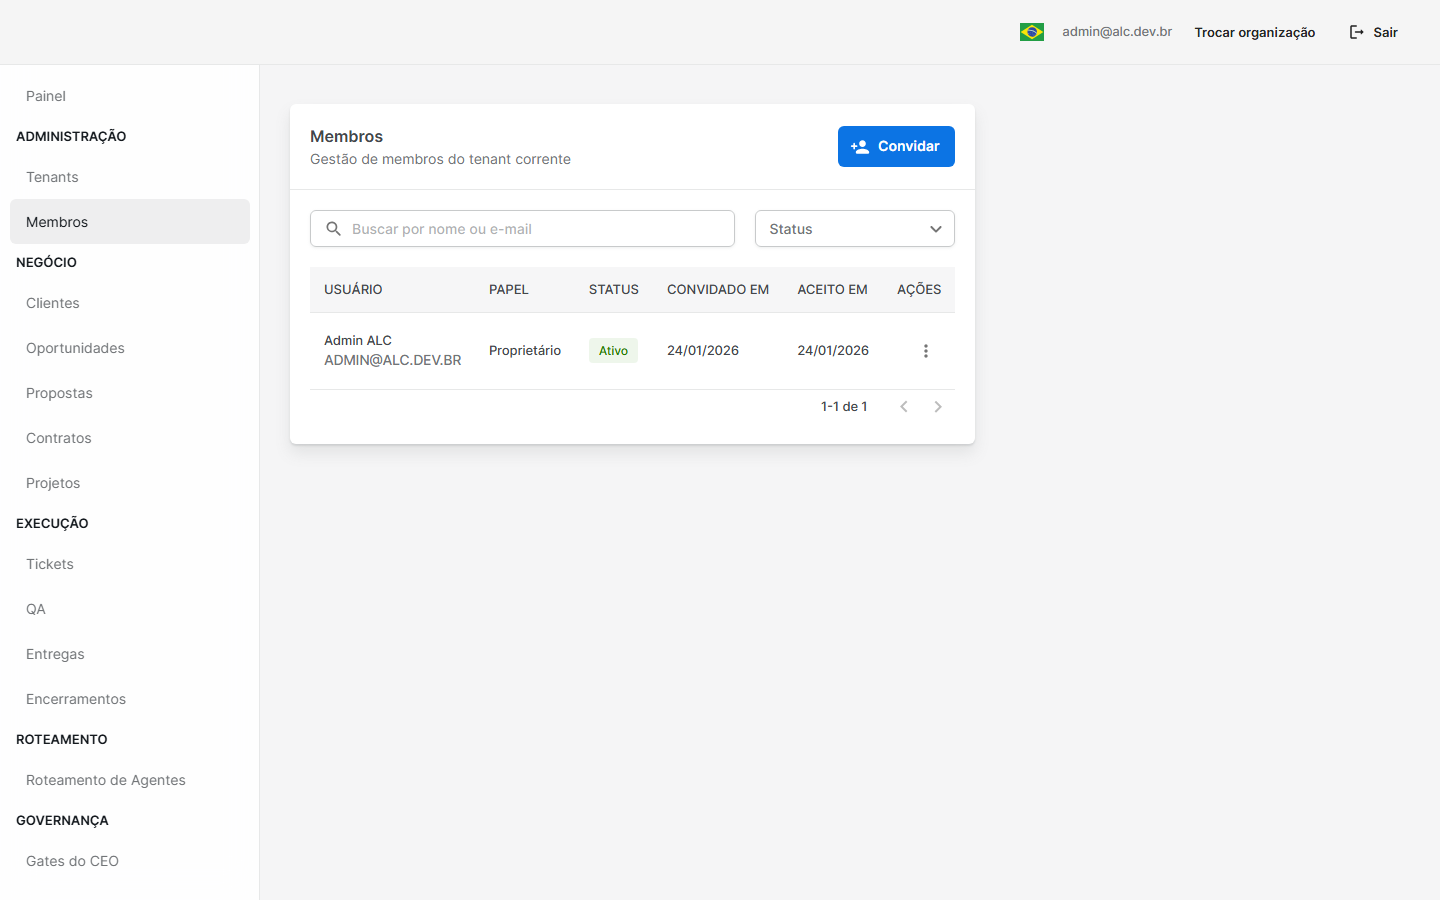Click the search magnifier icon

coord(334,229)
